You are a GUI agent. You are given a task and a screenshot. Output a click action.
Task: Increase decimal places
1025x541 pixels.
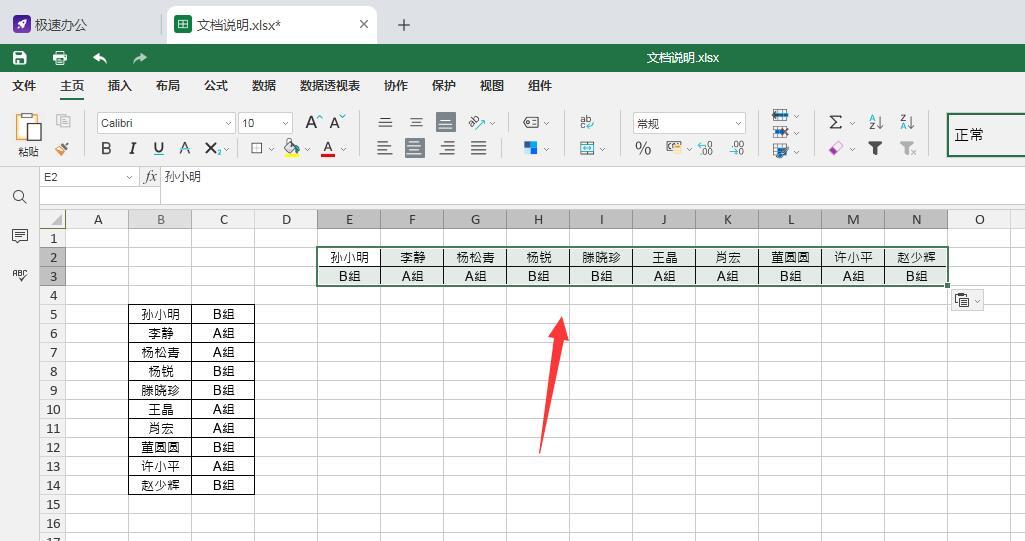click(x=737, y=148)
